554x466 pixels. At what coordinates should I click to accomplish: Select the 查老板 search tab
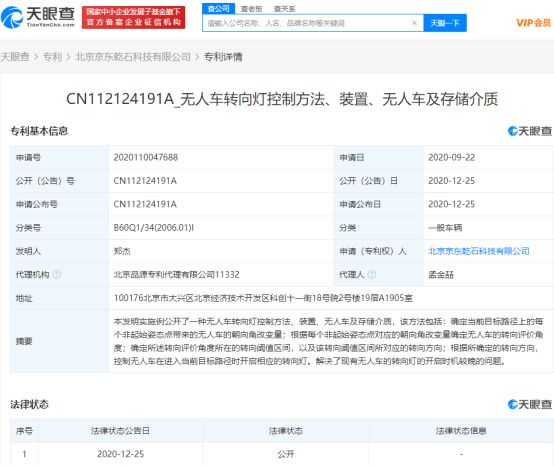point(252,9)
